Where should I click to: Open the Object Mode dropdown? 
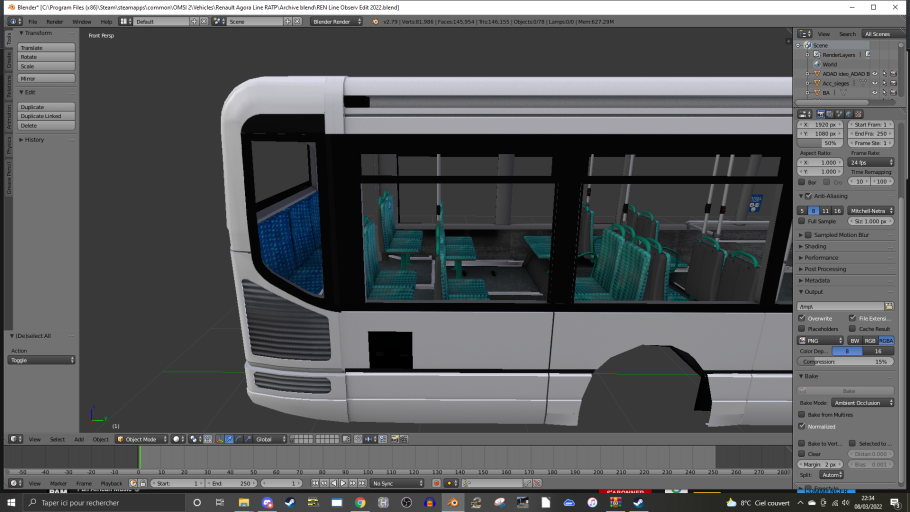tap(142, 439)
